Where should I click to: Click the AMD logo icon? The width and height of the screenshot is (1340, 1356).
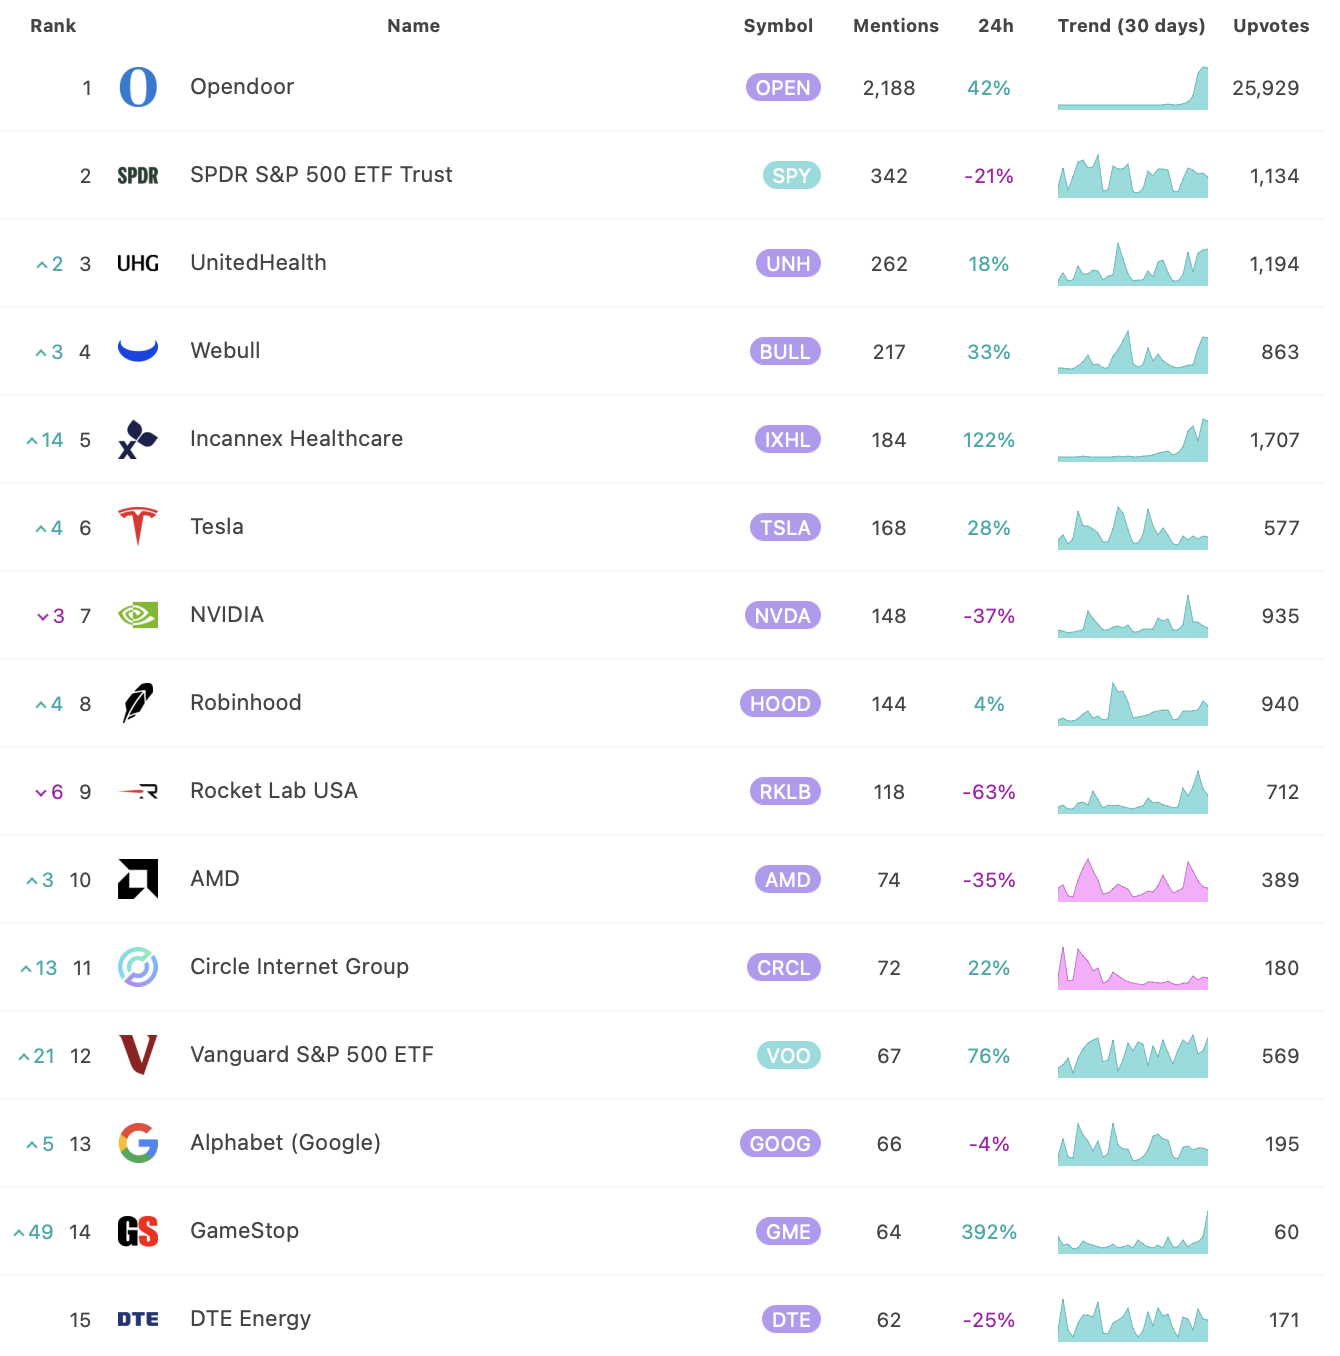138,879
